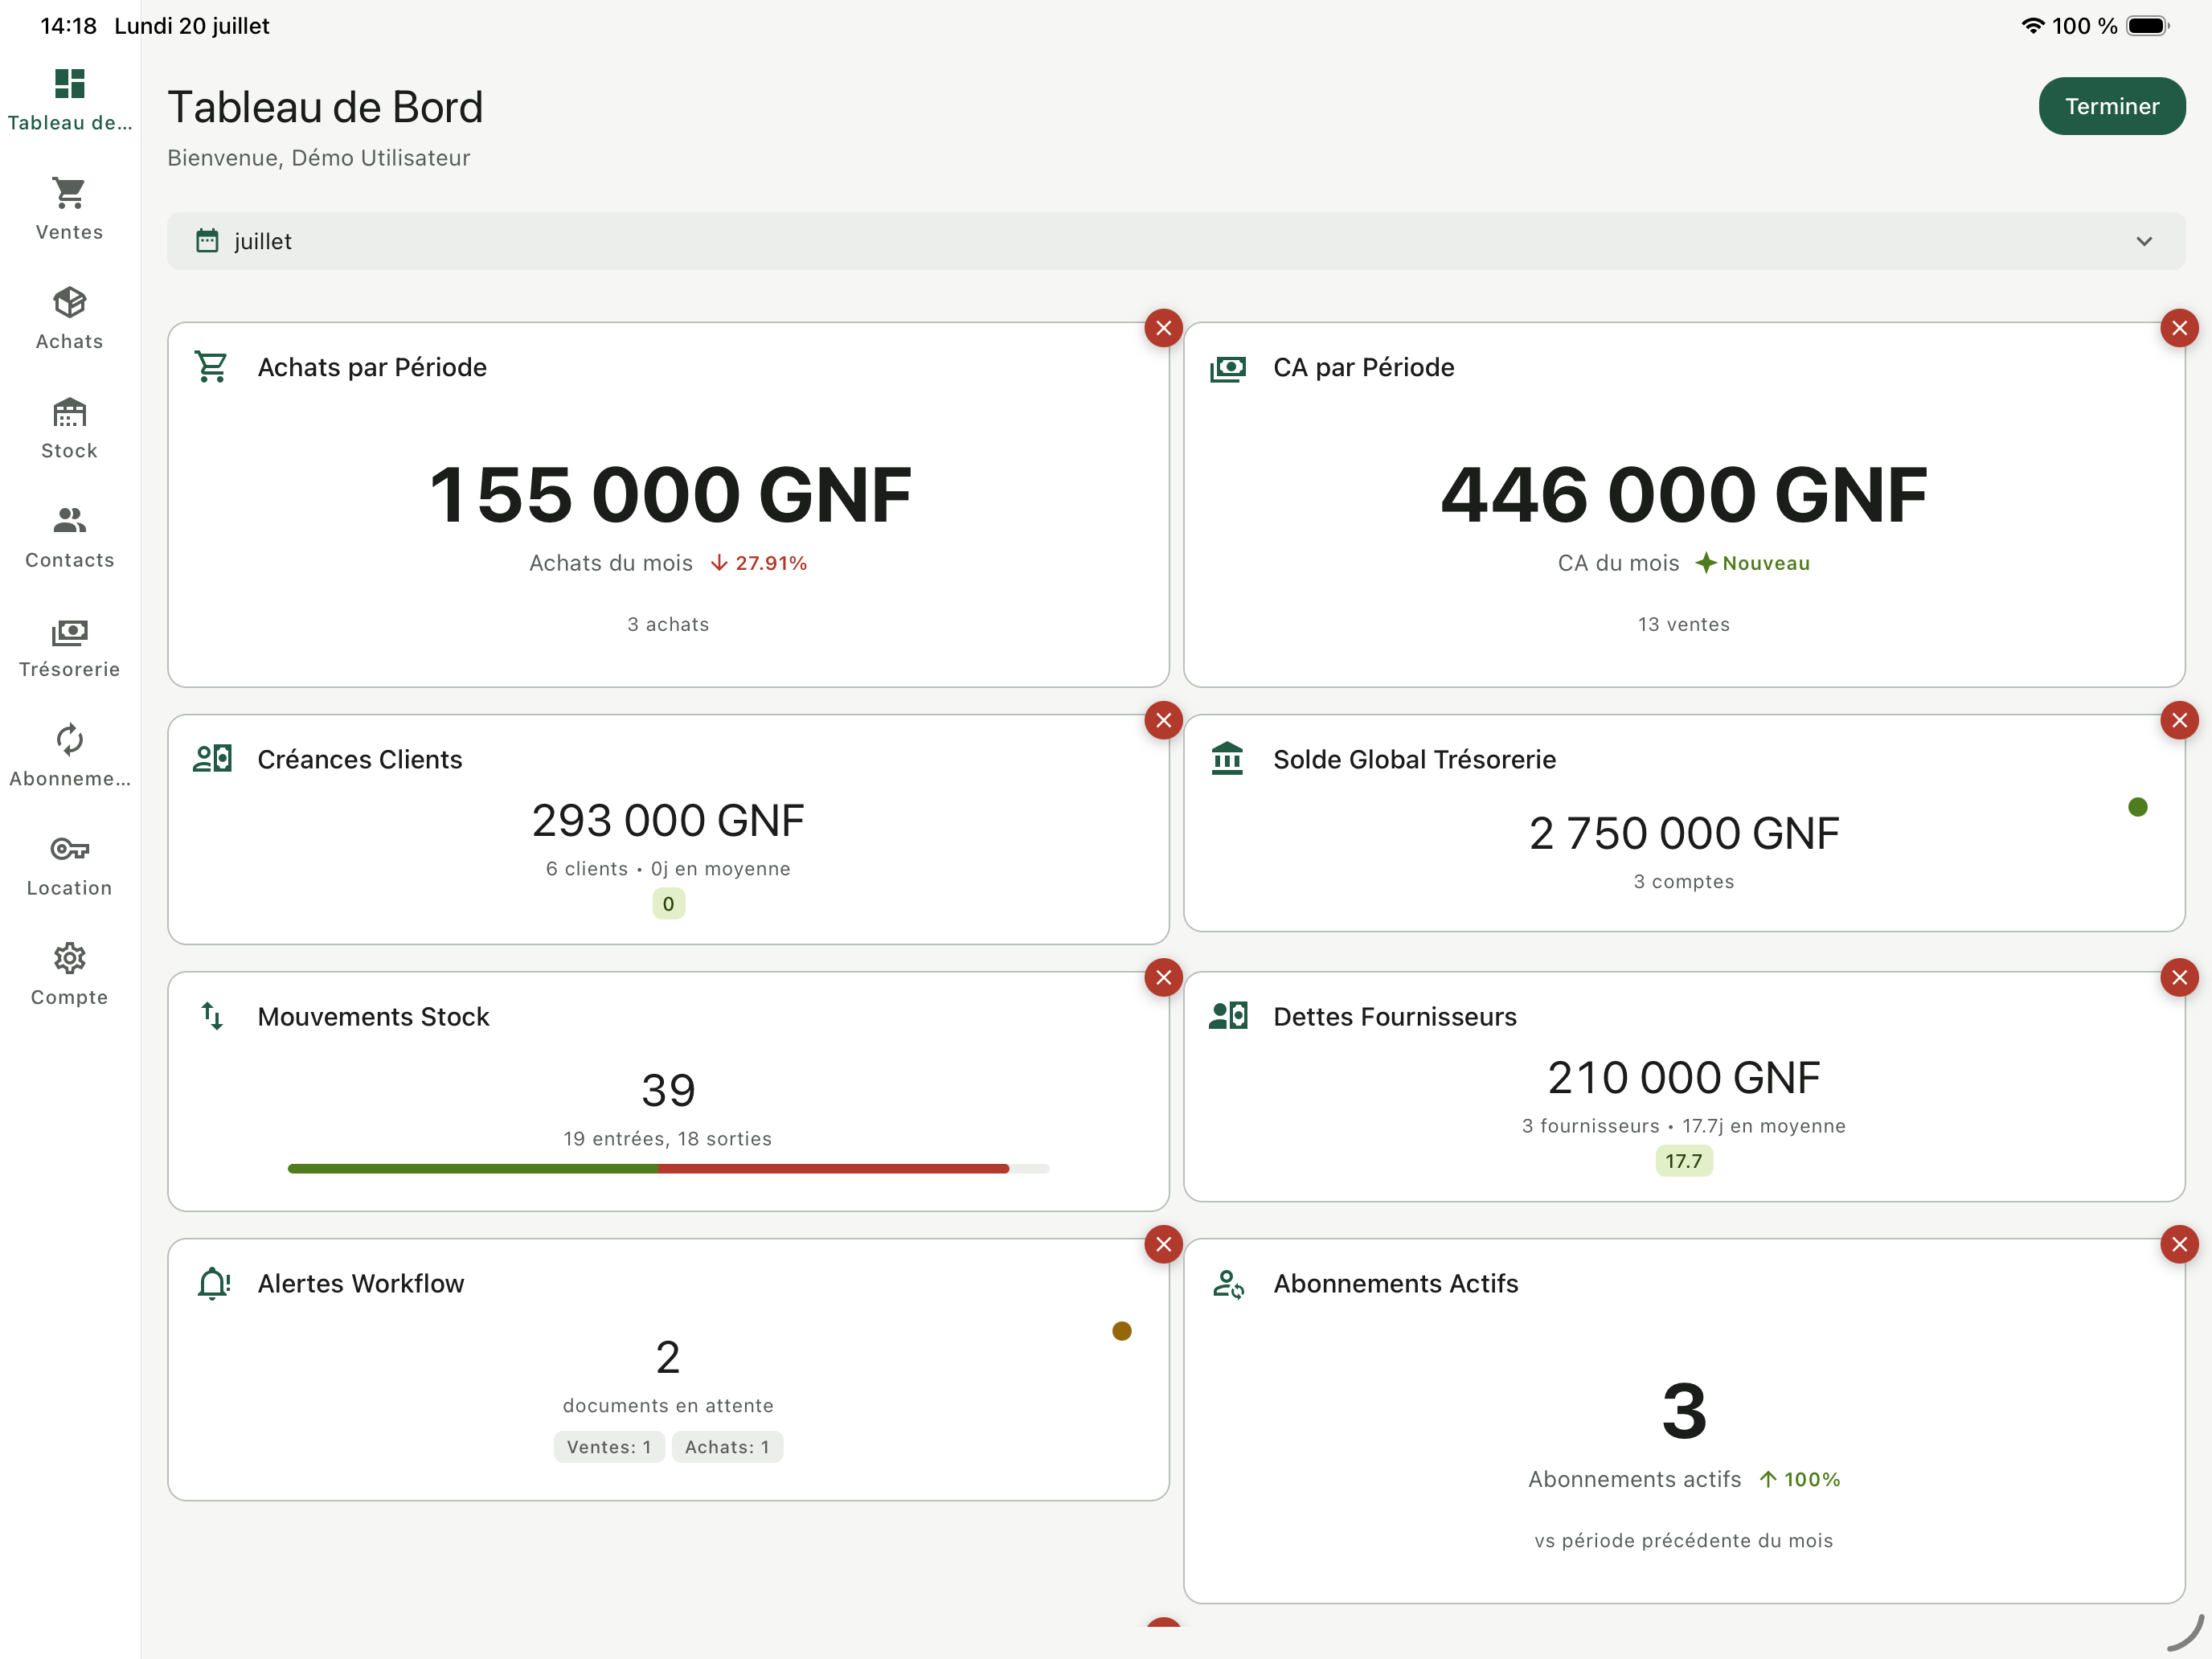Click the Terminer button
This screenshot has height=1659, width=2212.
[2111, 106]
